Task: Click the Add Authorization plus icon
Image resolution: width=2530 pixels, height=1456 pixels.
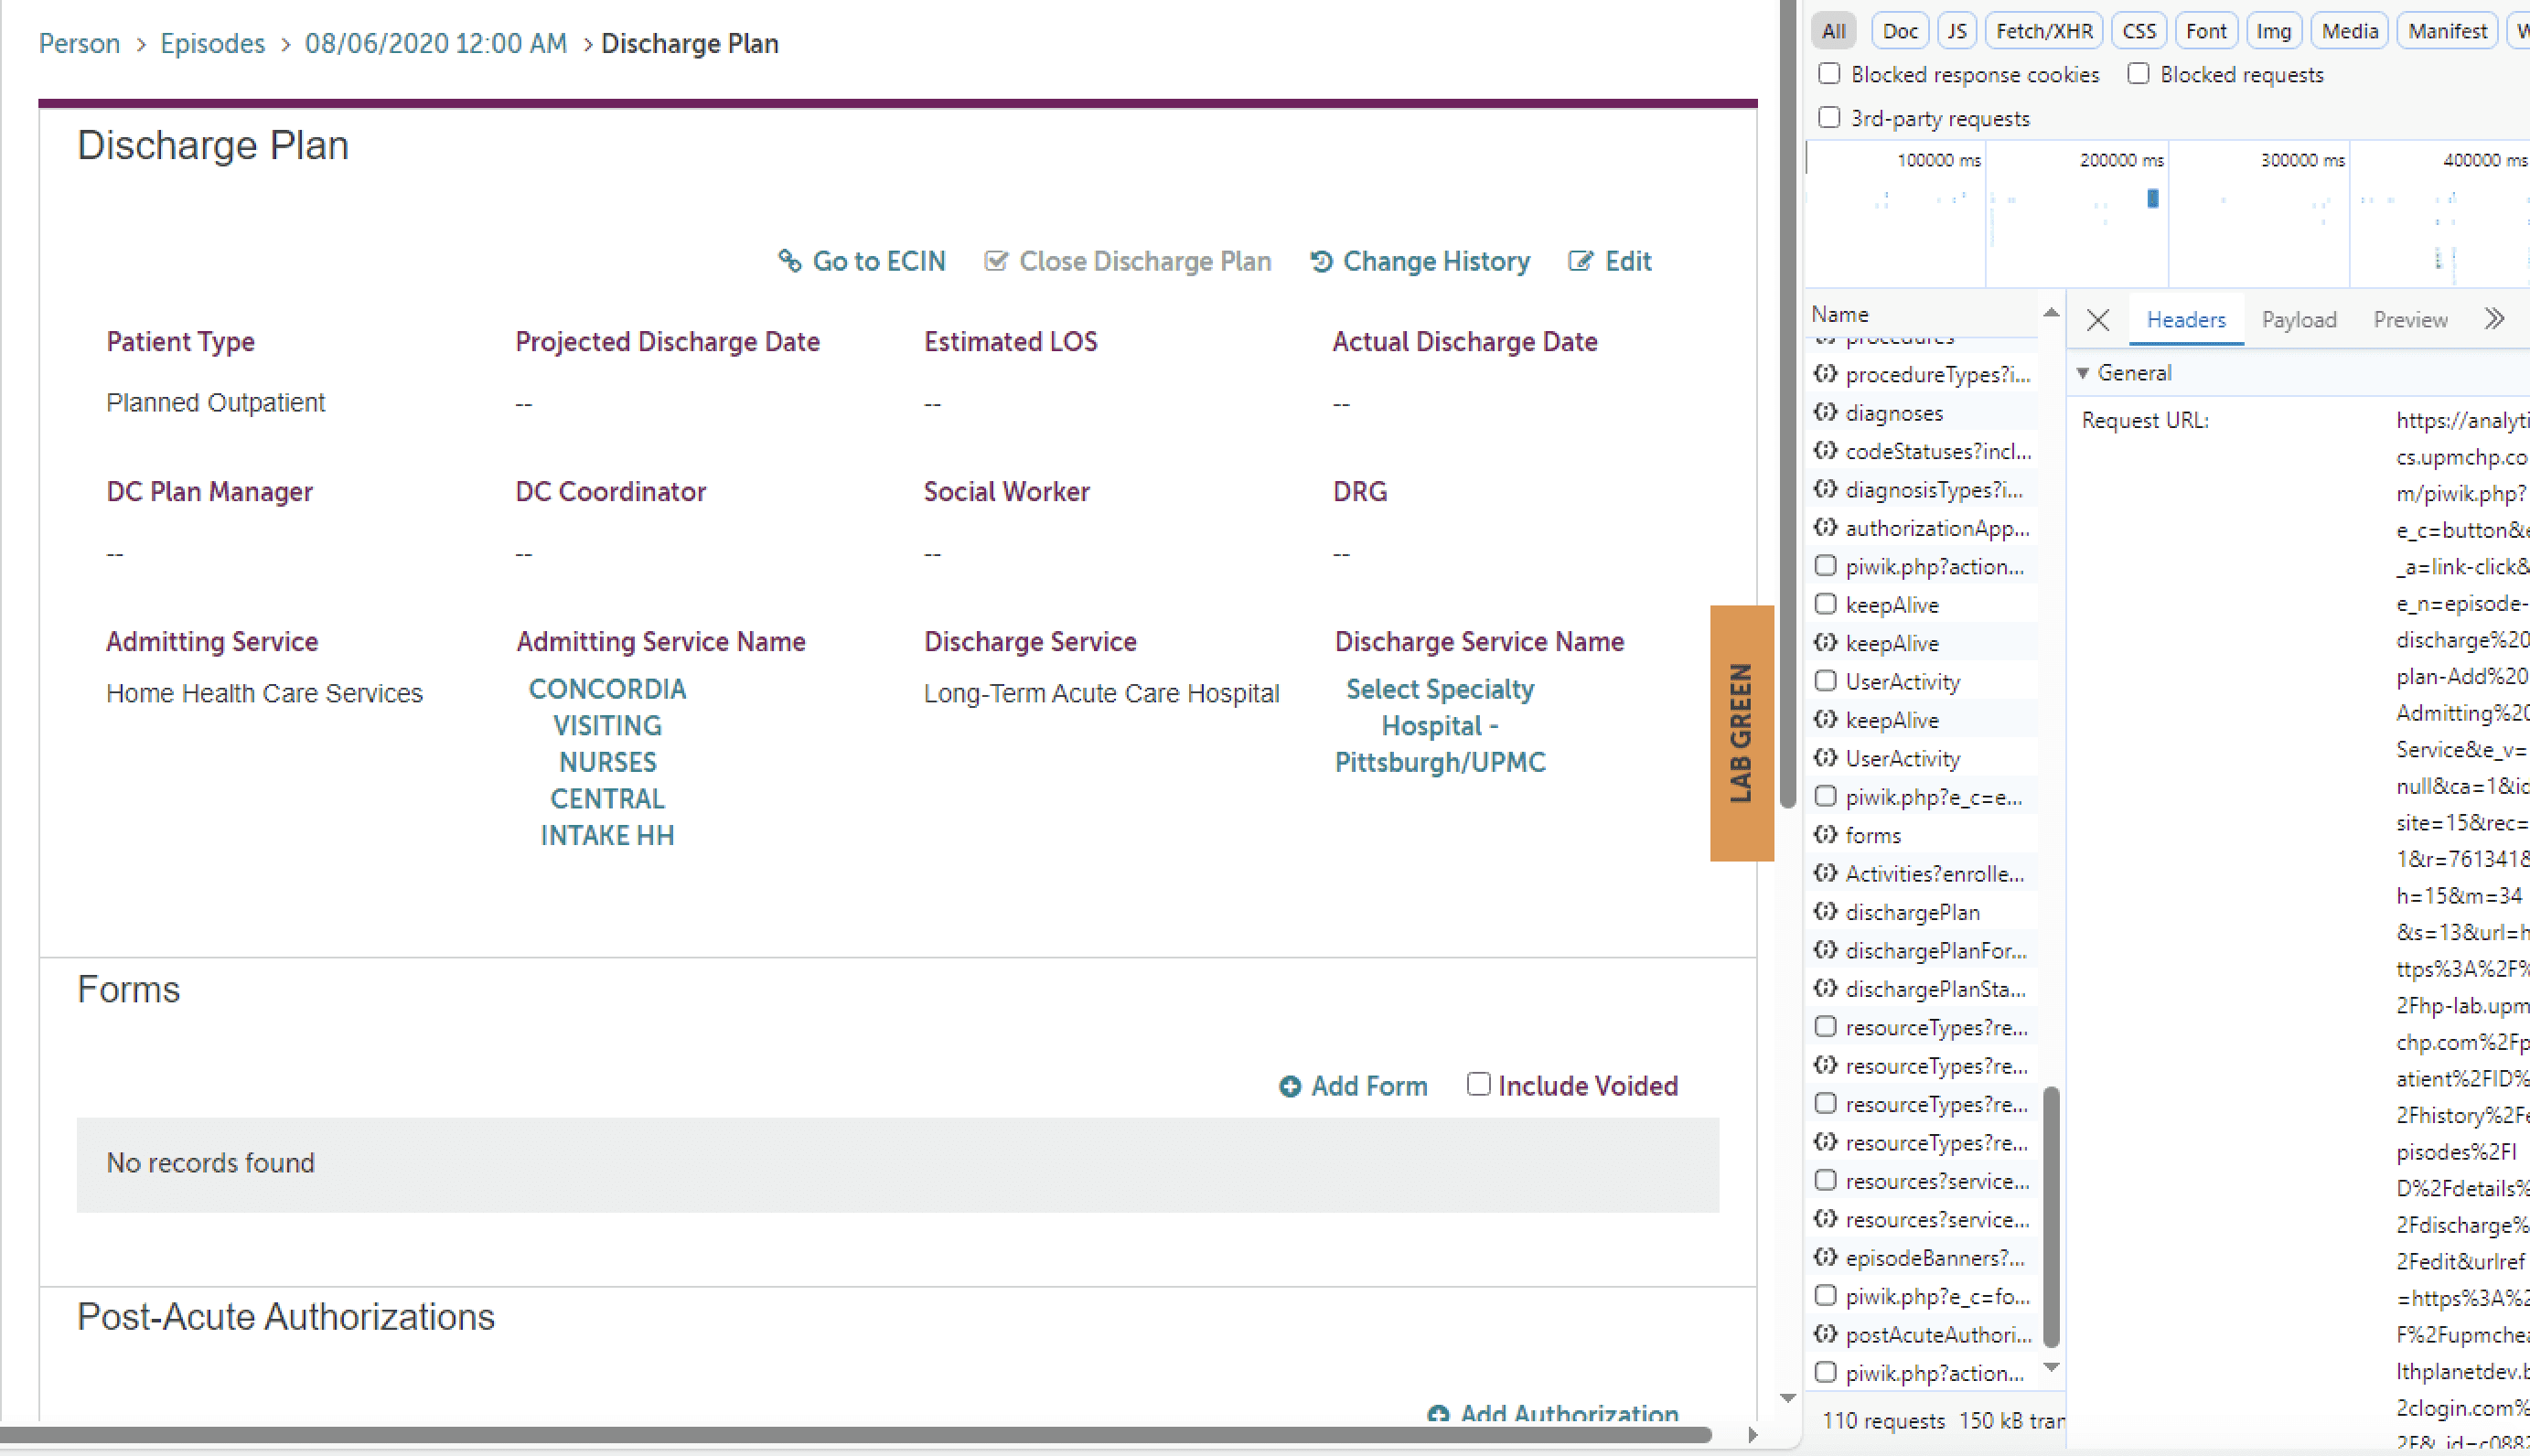Action: click(1438, 1413)
